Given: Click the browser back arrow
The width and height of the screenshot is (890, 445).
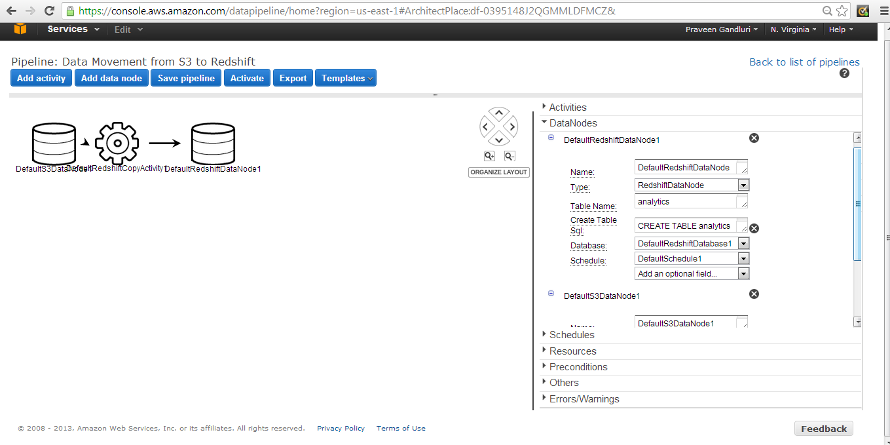Looking at the screenshot, I should (x=11, y=10).
